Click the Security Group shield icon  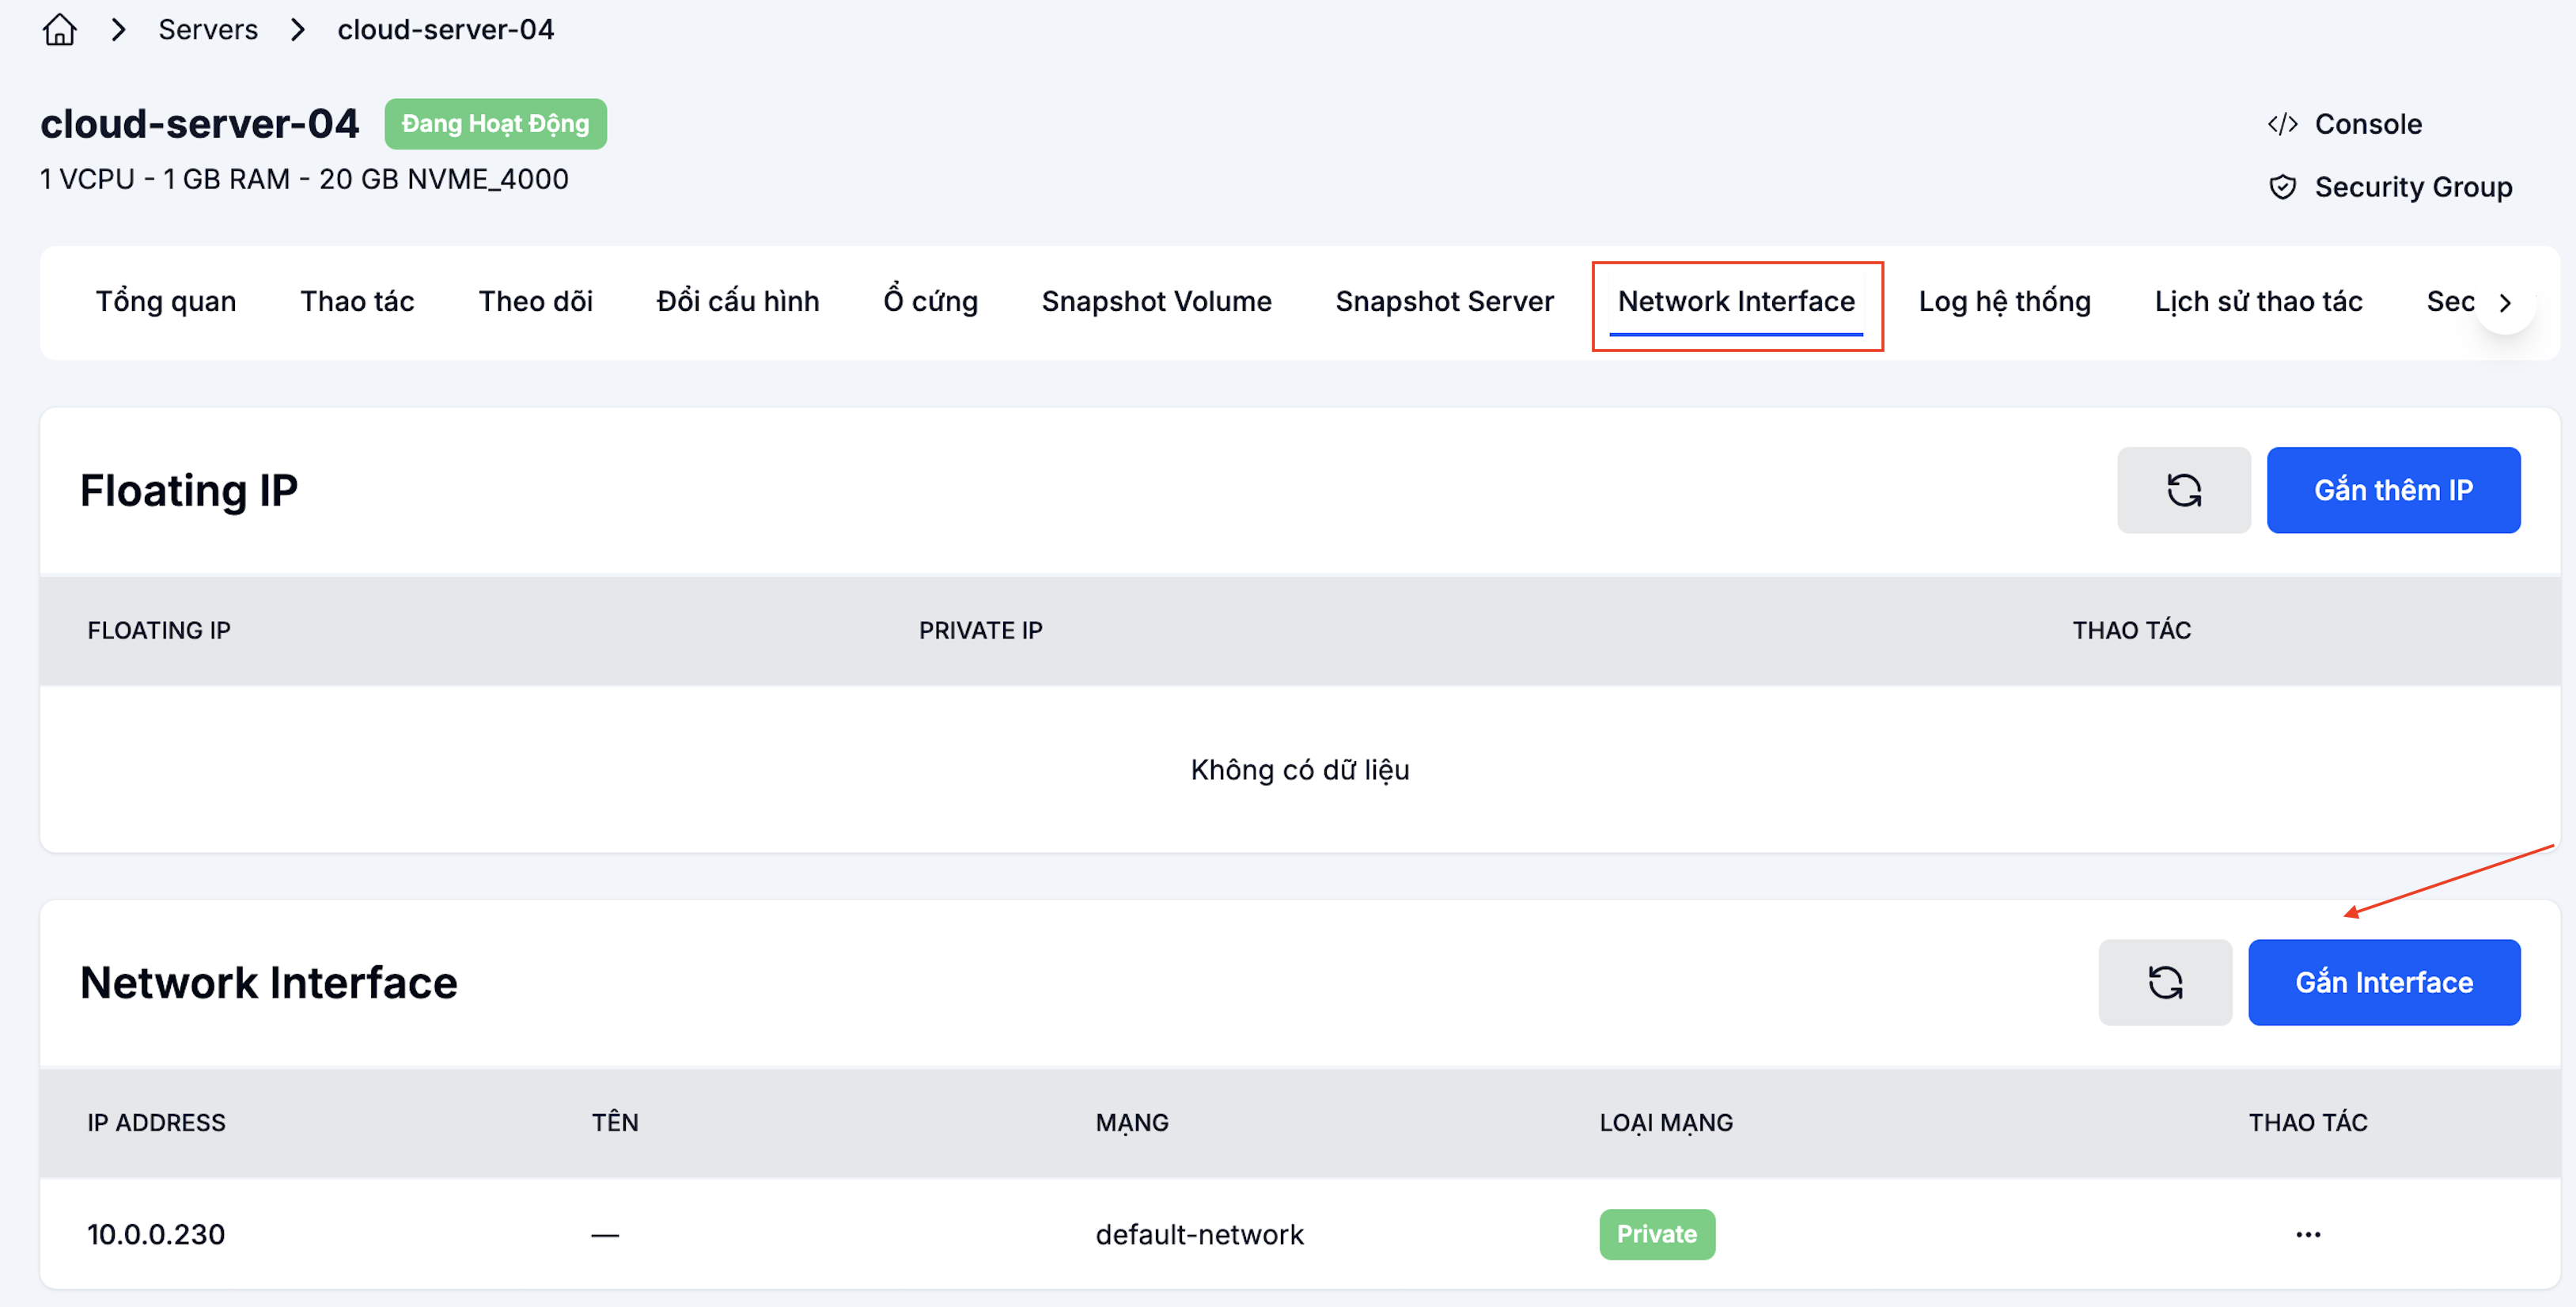pyautogui.click(x=2282, y=187)
